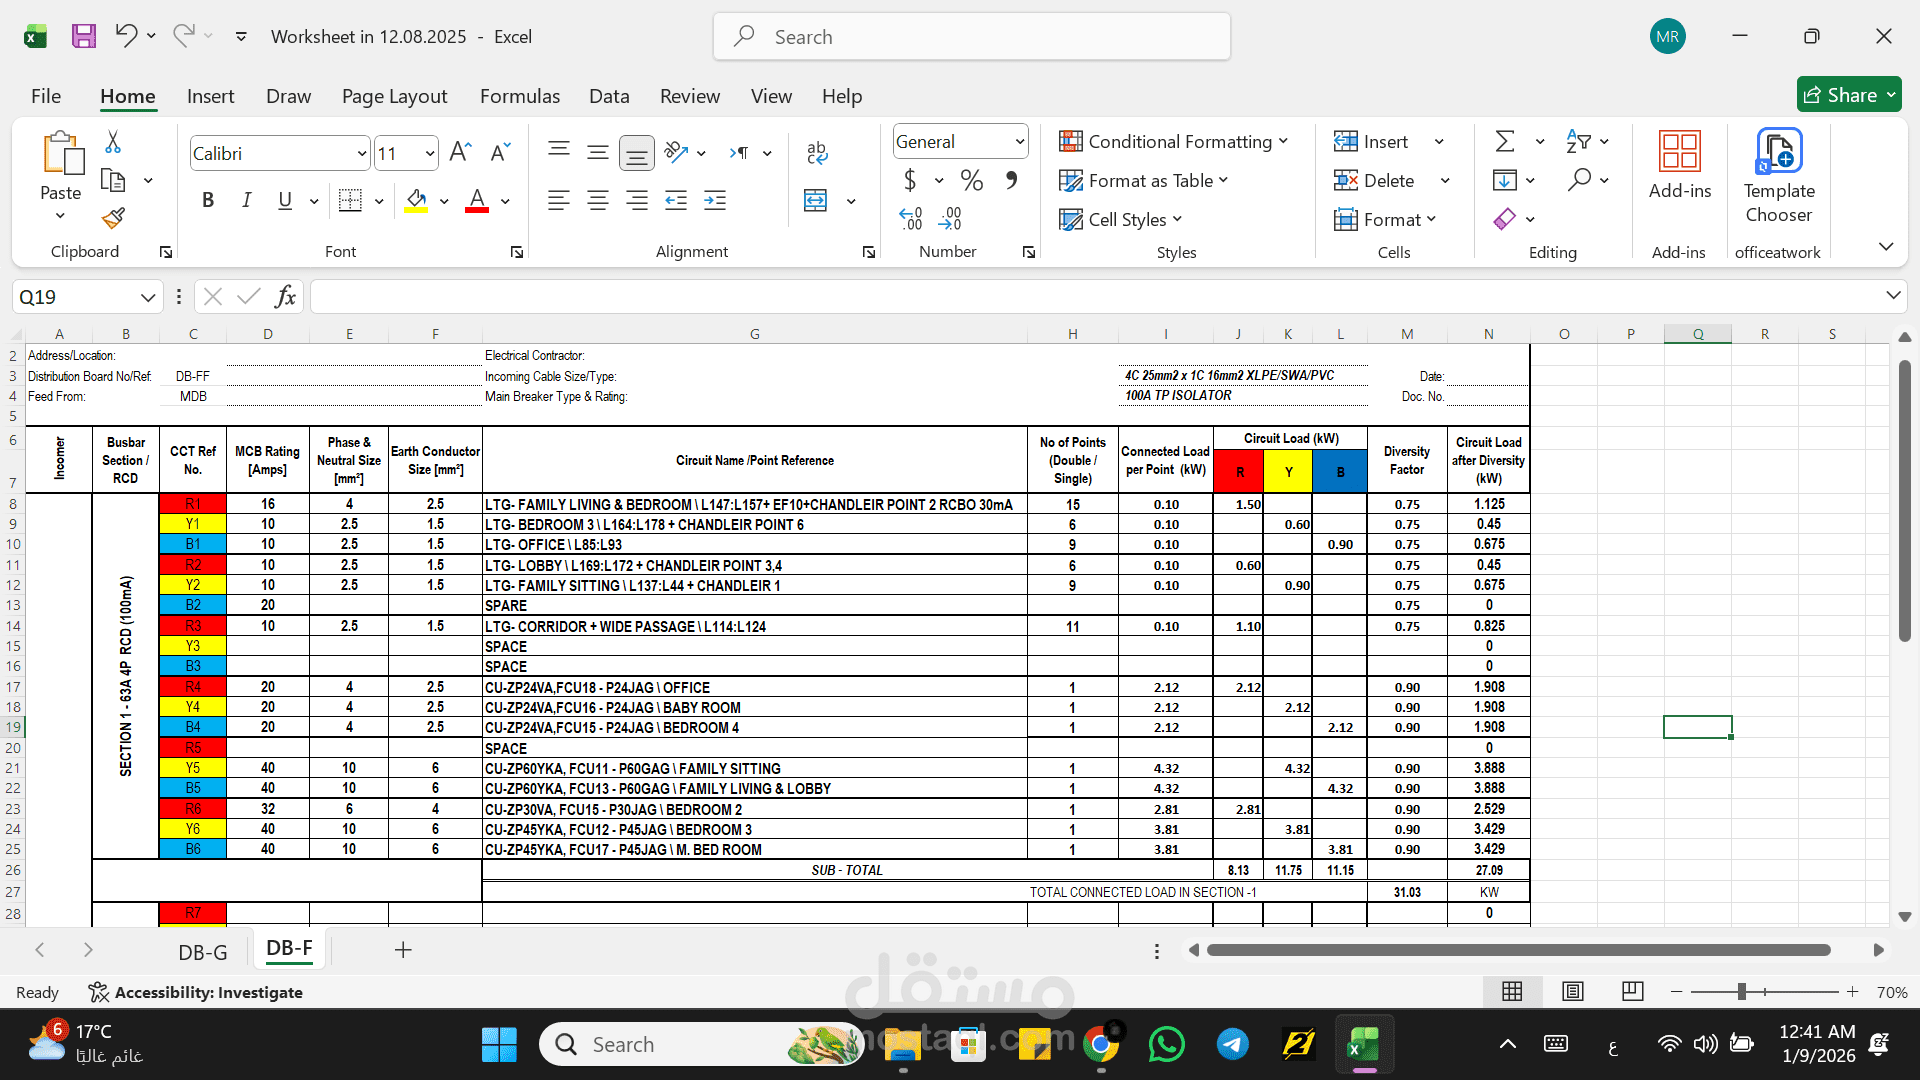Viewport: 1920px width, 1080px height.
Task: Open the Formulas ribbon tab
Action: pos(519,96)
